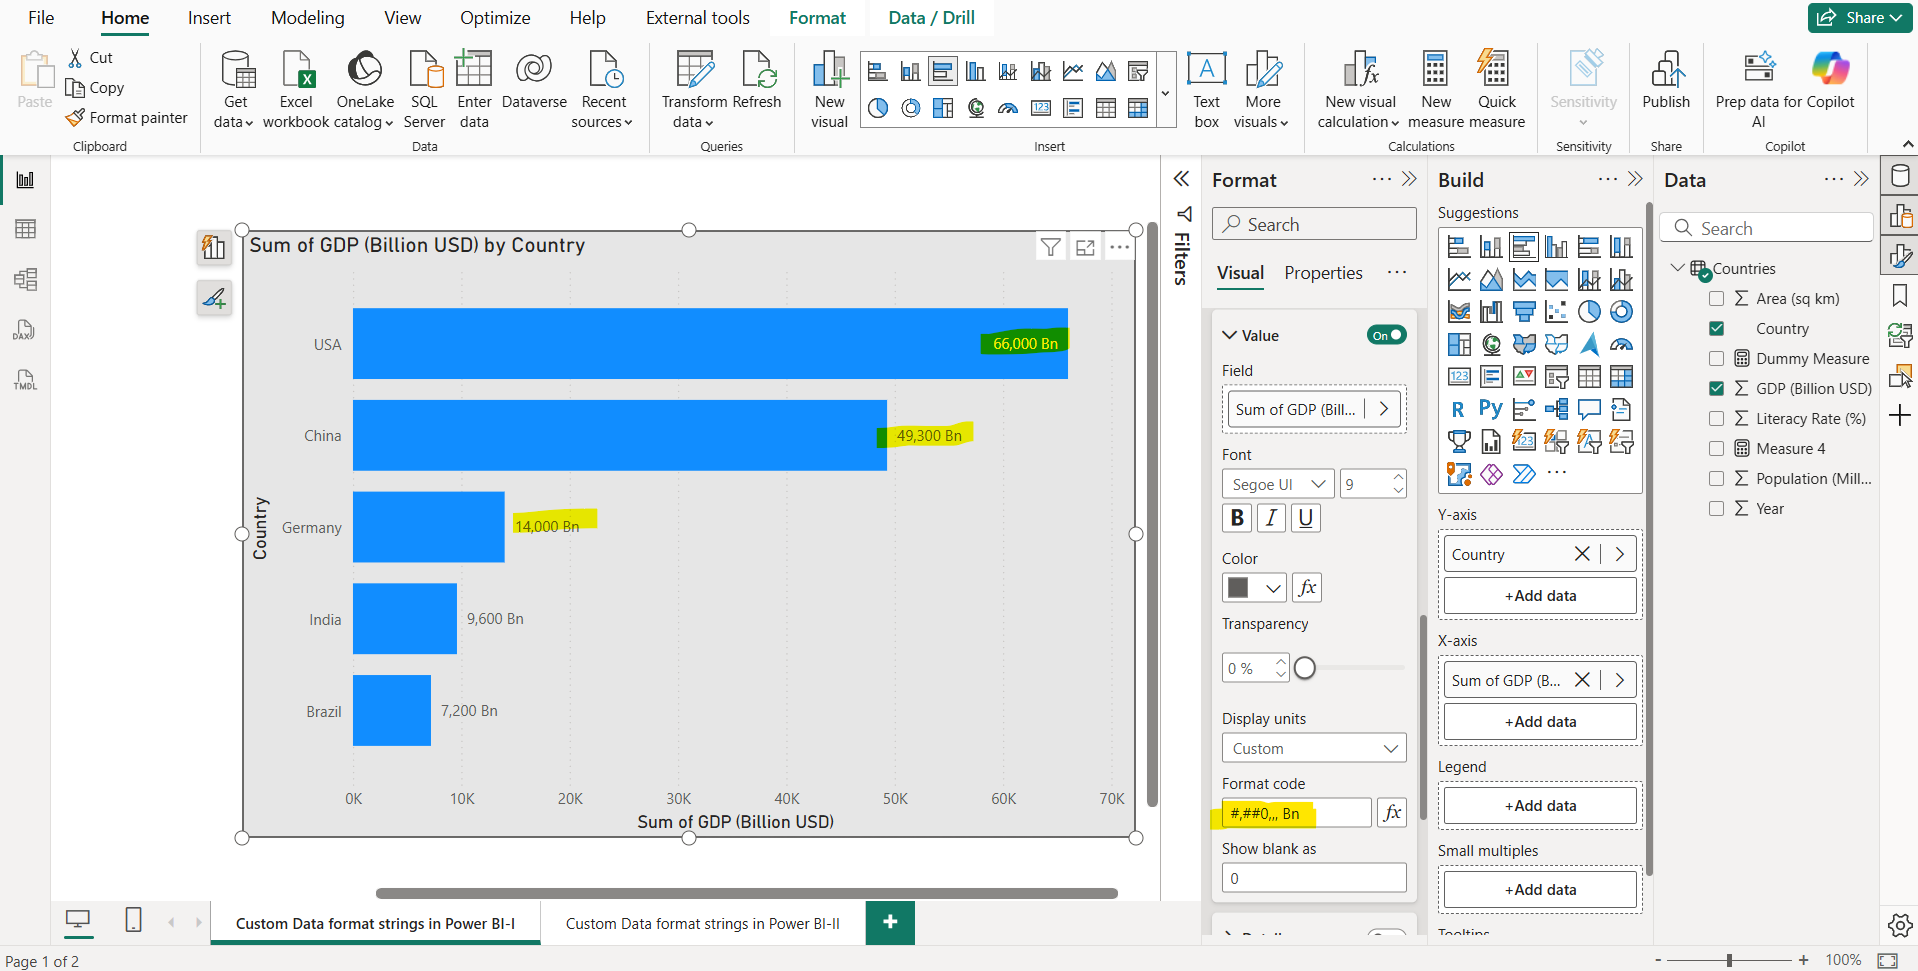Select the pie chart visual in Build pane

point(1591,311)
